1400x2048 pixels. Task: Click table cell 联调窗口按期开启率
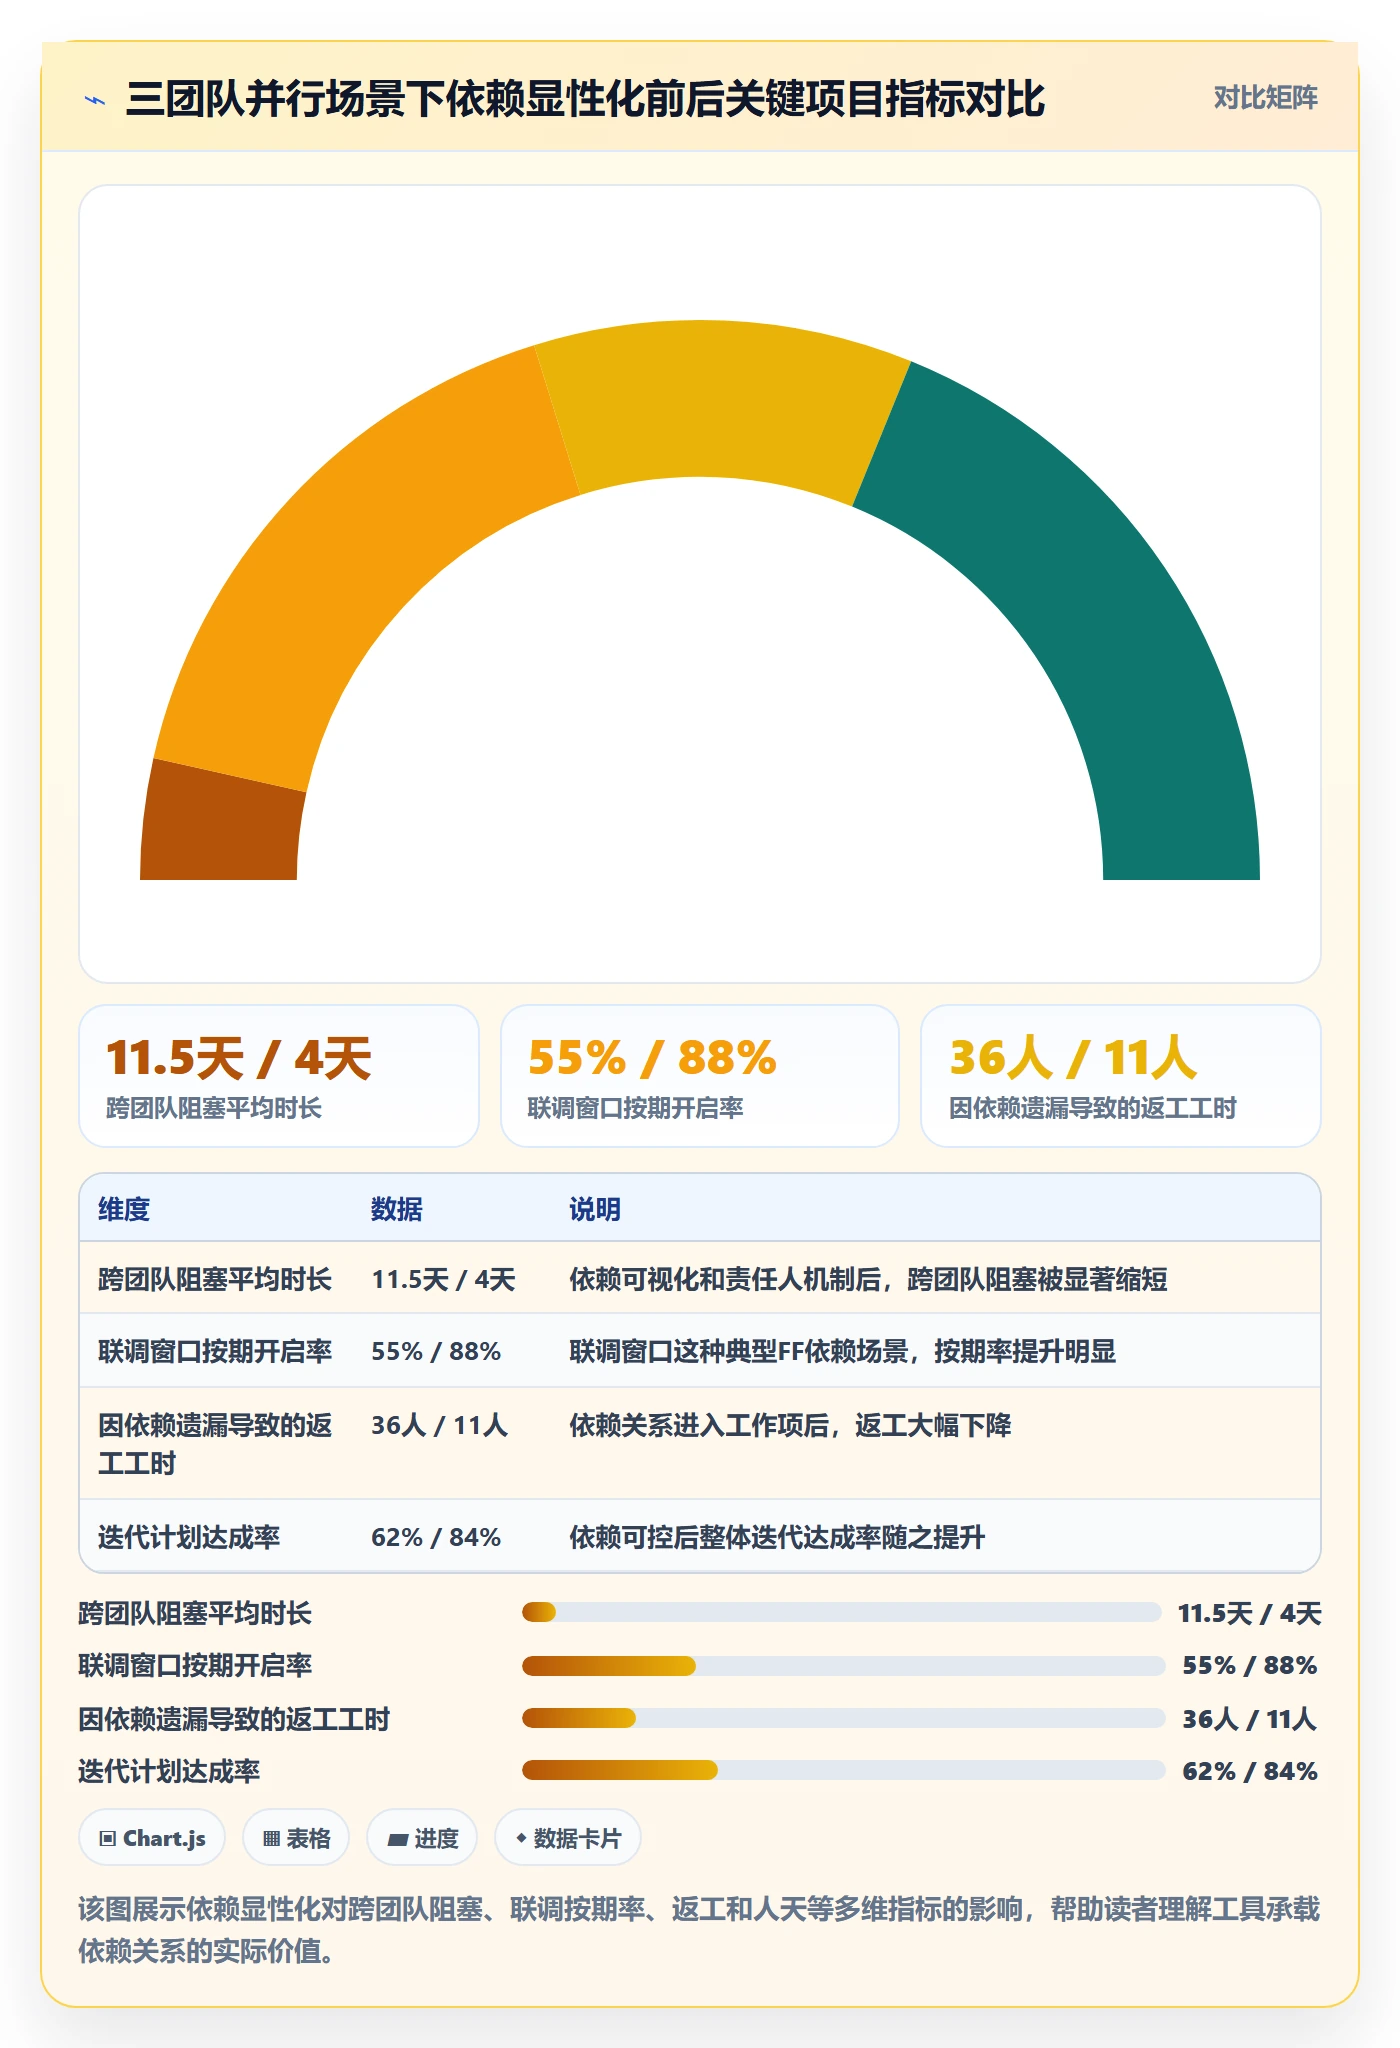215,1351
